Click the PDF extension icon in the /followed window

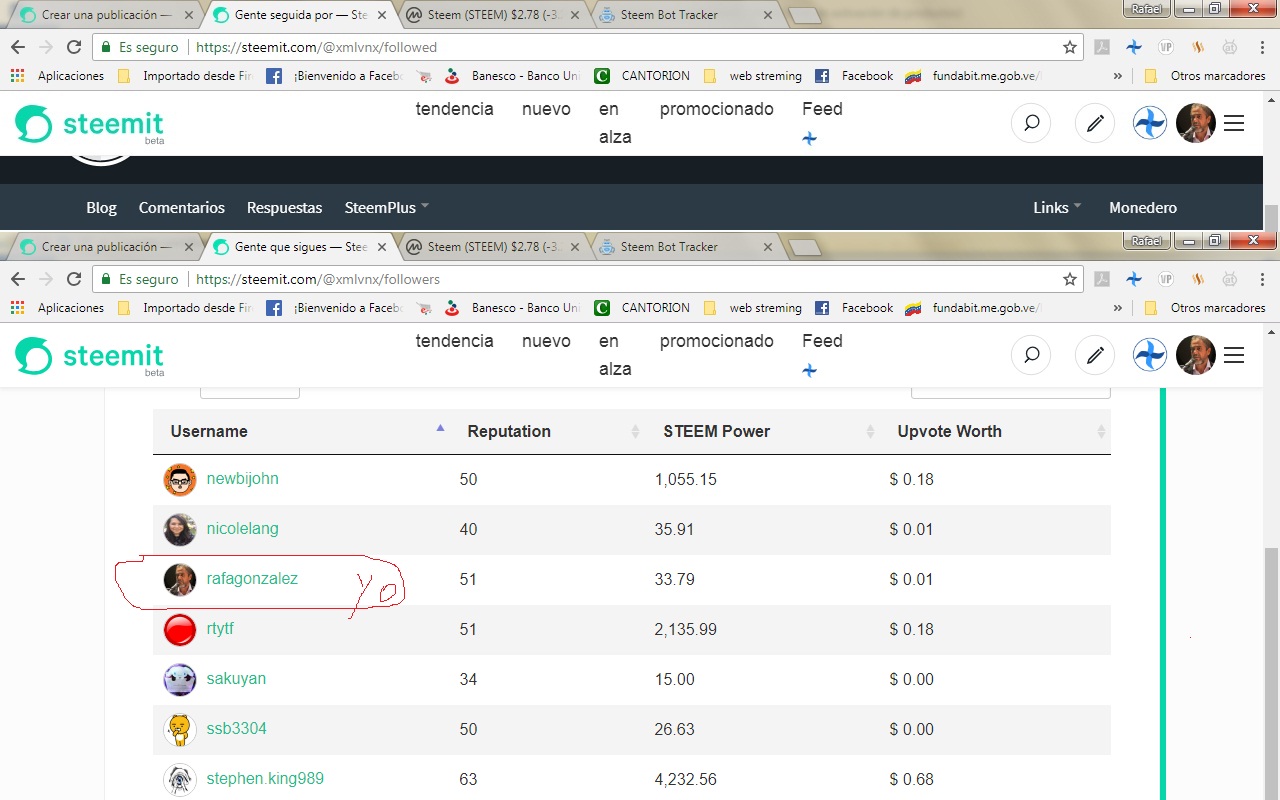[x=1101, y=47]
